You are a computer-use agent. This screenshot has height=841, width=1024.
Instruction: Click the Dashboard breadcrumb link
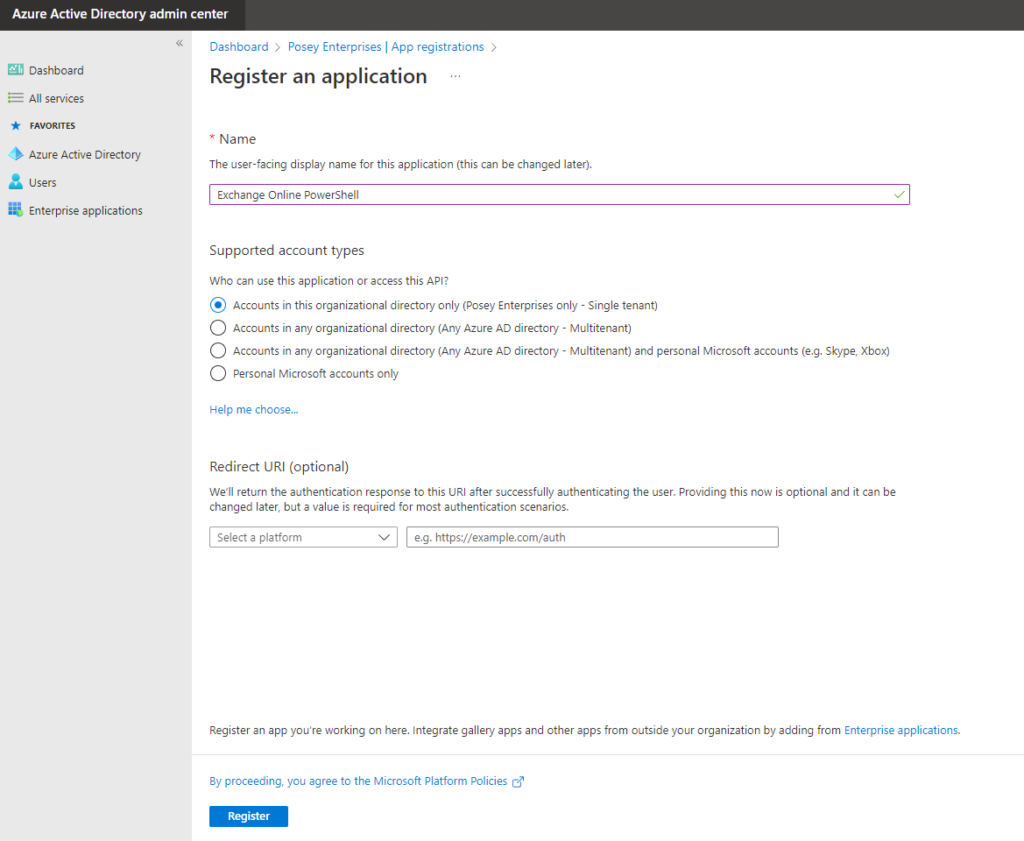tap(239, 47)
